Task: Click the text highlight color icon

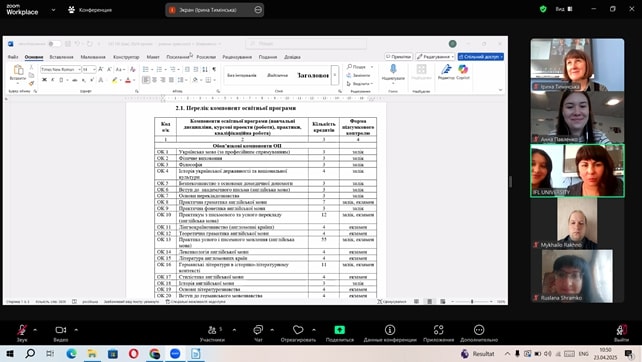Action: pos(115,80)
